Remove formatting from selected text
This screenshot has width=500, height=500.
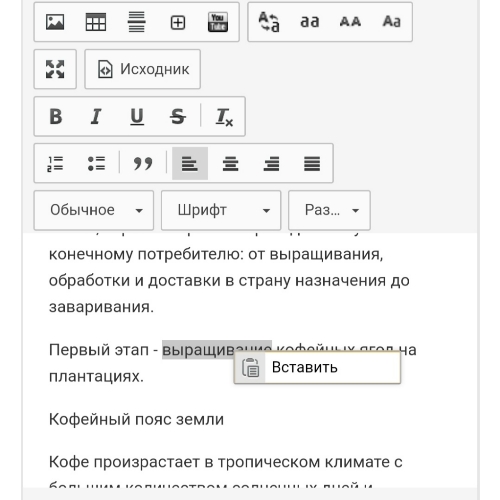[x=224, y=117]
